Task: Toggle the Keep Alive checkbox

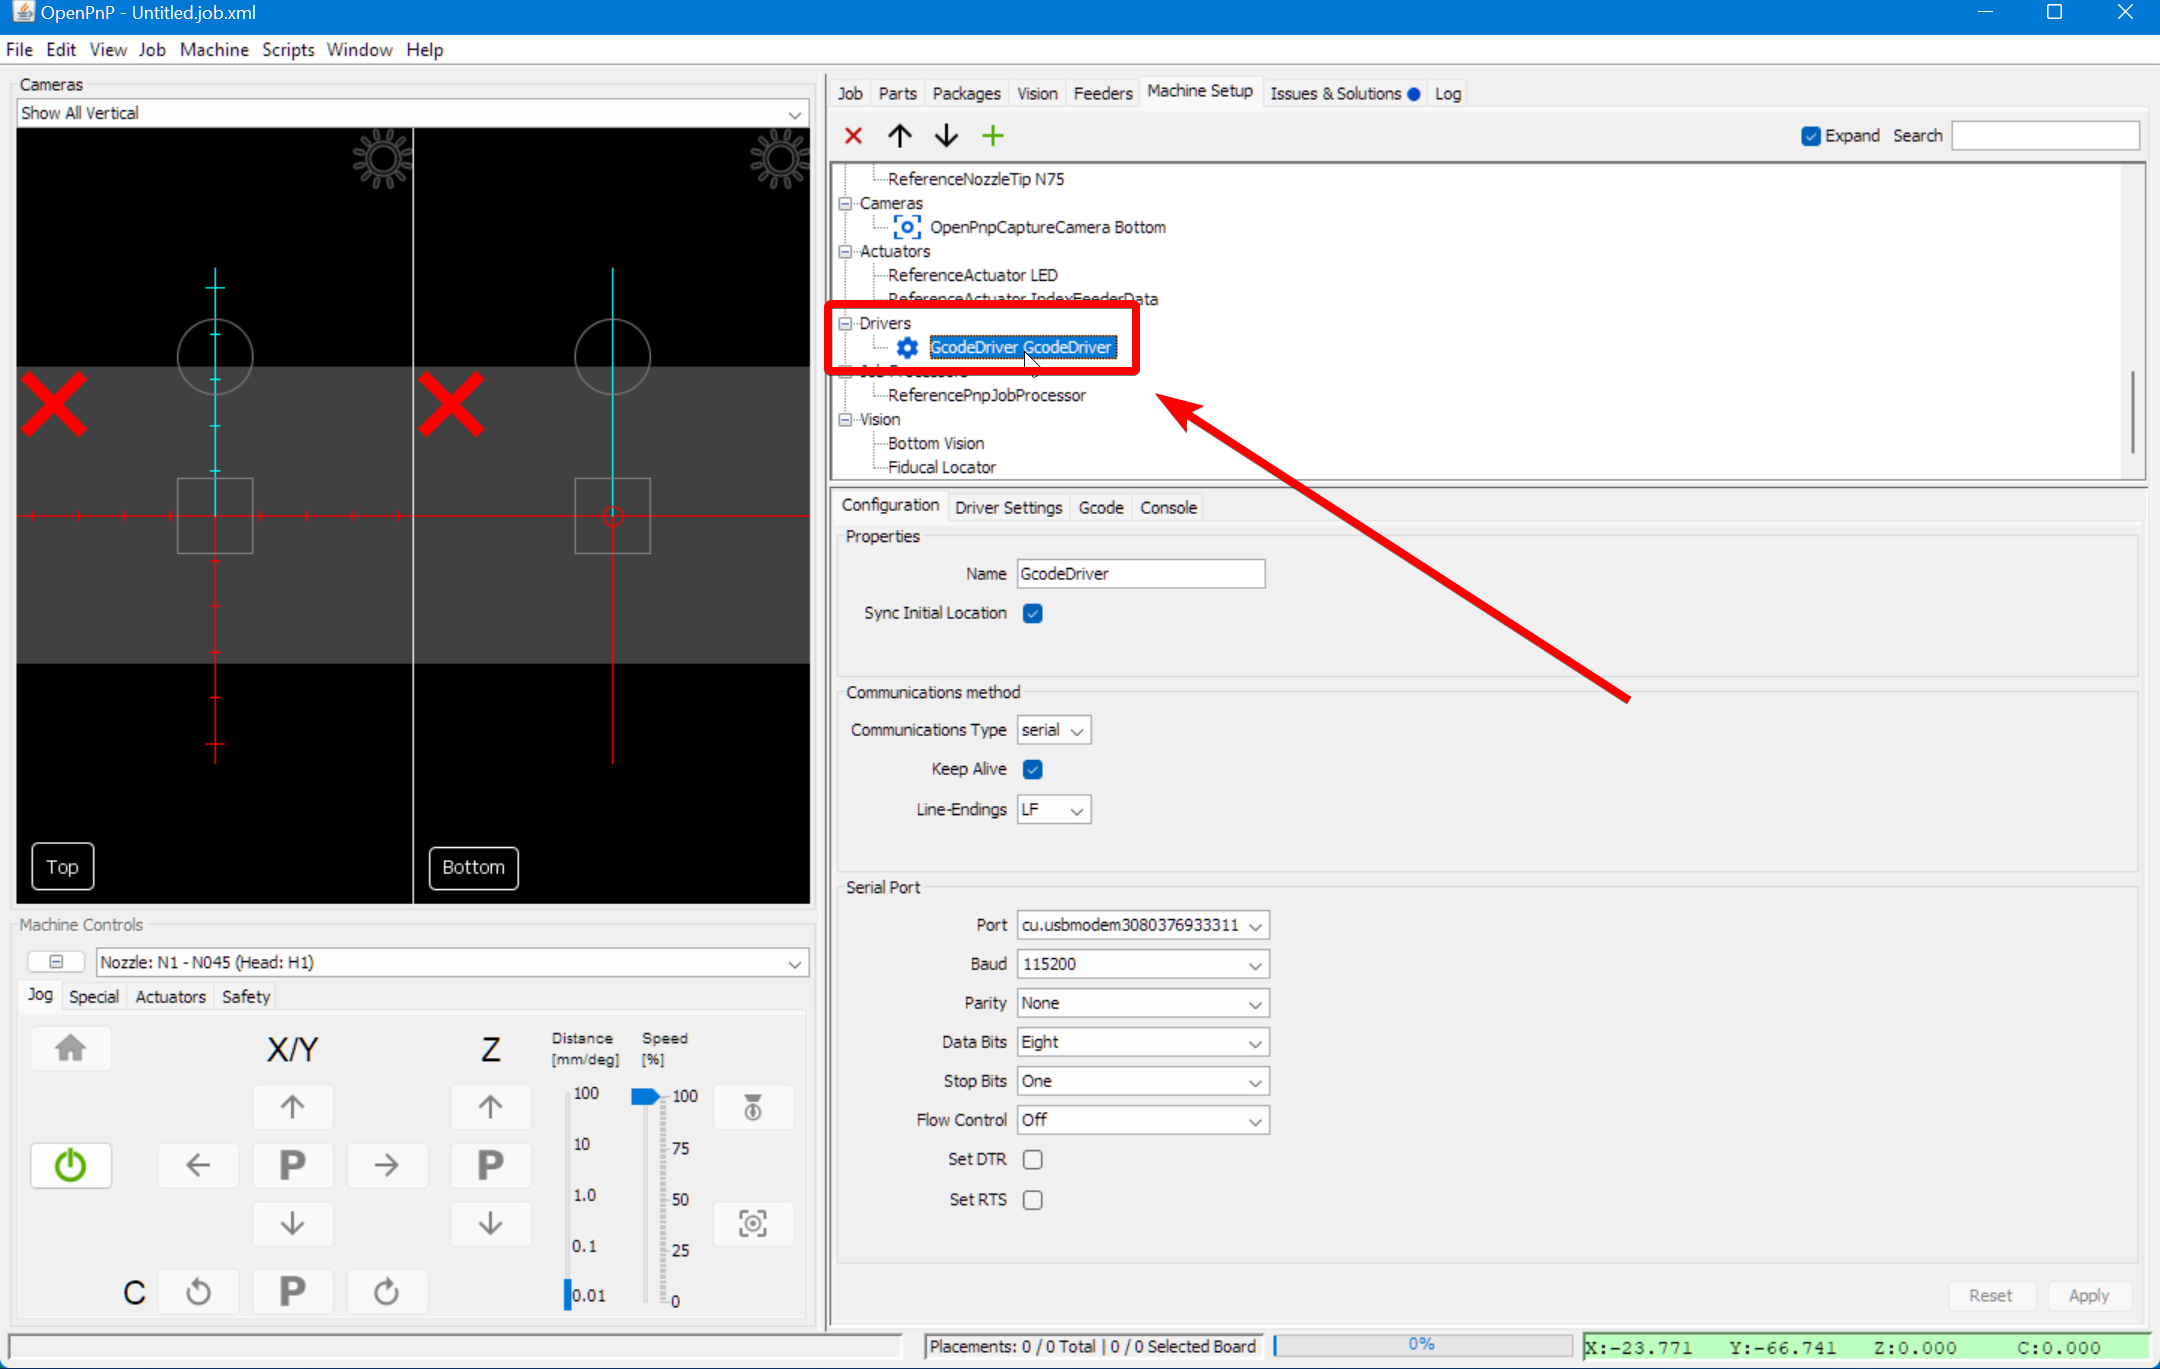Action: 1033,769
